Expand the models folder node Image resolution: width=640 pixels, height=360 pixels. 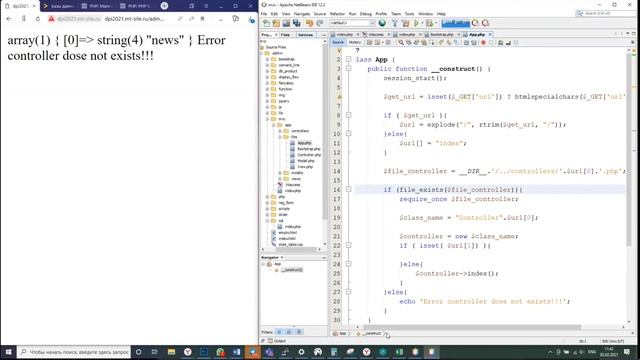pos(280,173)
